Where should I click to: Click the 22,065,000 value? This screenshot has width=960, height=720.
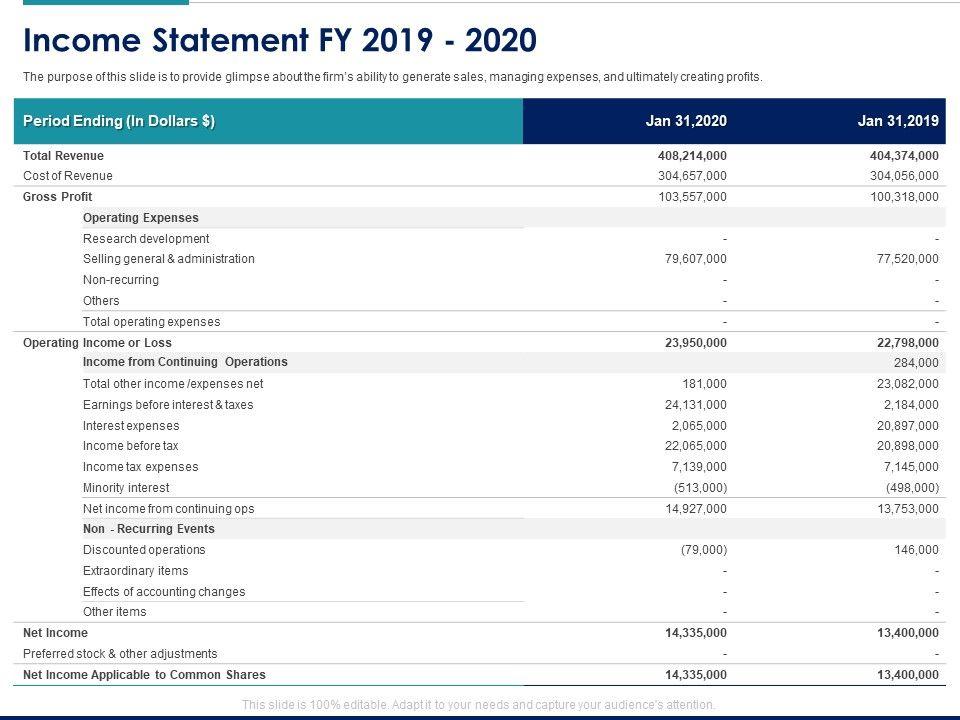pos(696,446)
